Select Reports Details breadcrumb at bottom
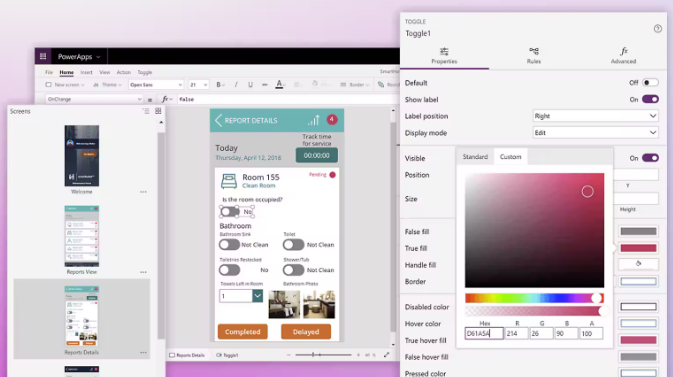 (x=187, y=355)
